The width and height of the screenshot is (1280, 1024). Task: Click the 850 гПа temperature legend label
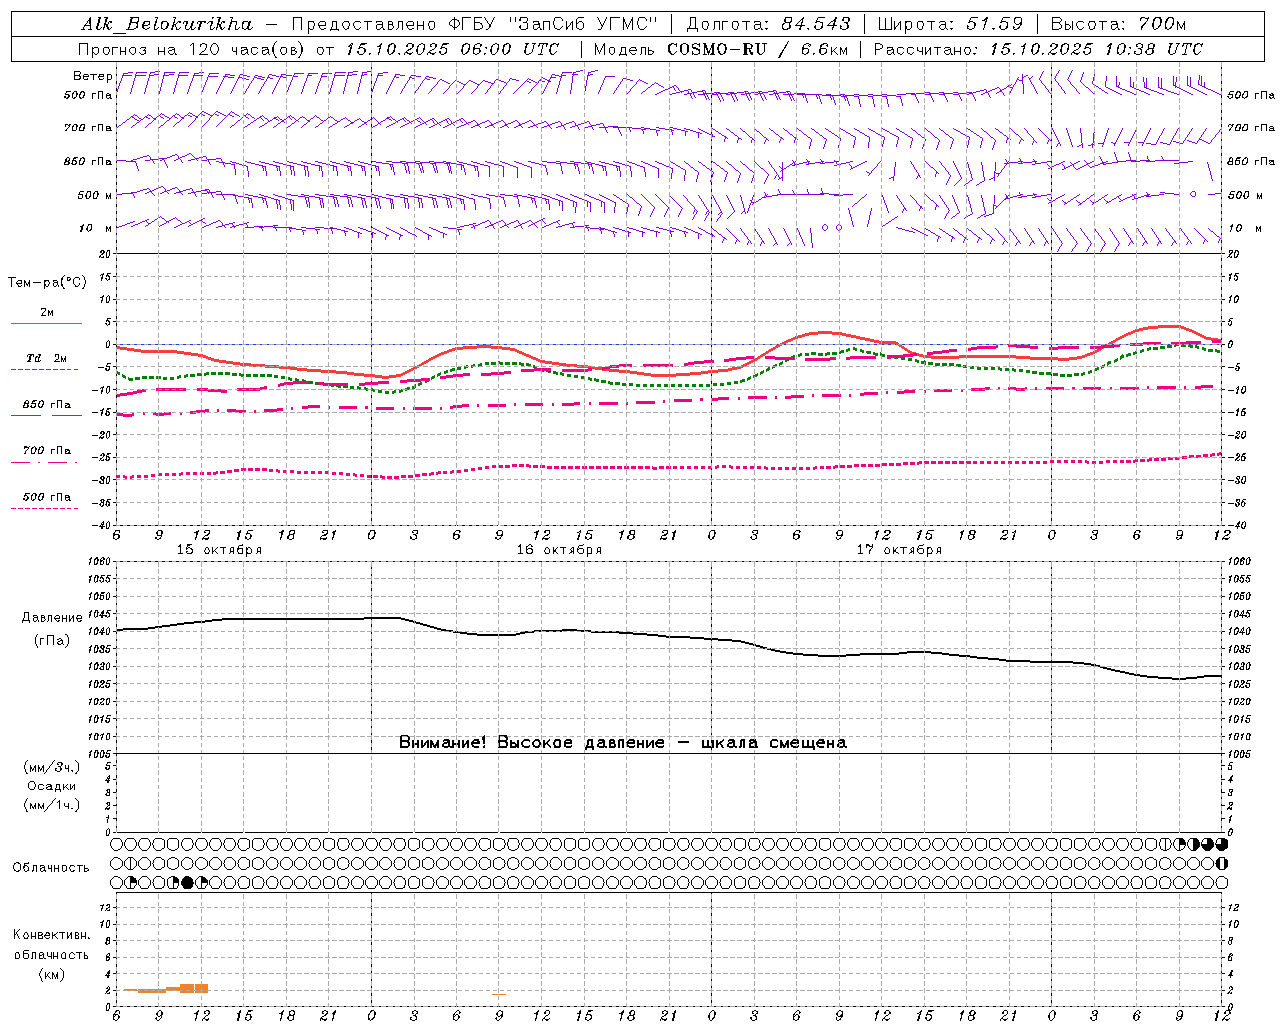coord(47,404)
